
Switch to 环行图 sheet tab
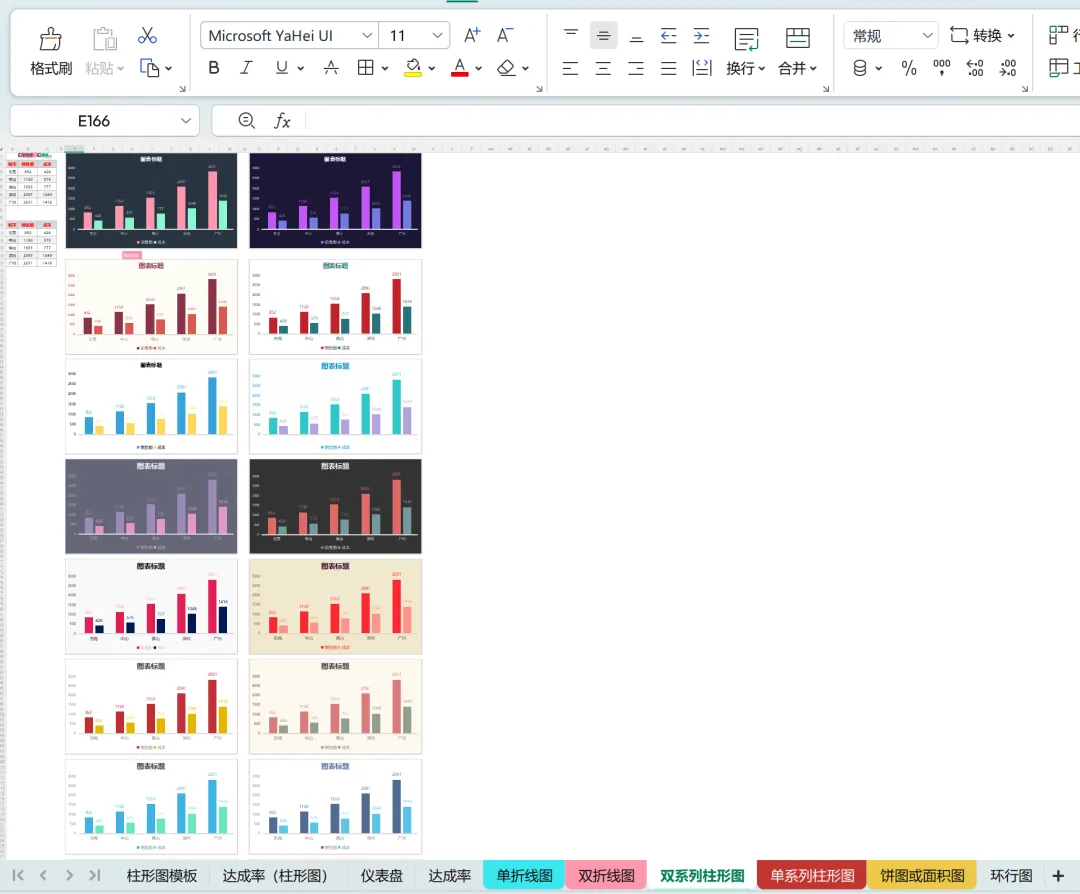coord(1011,875)
